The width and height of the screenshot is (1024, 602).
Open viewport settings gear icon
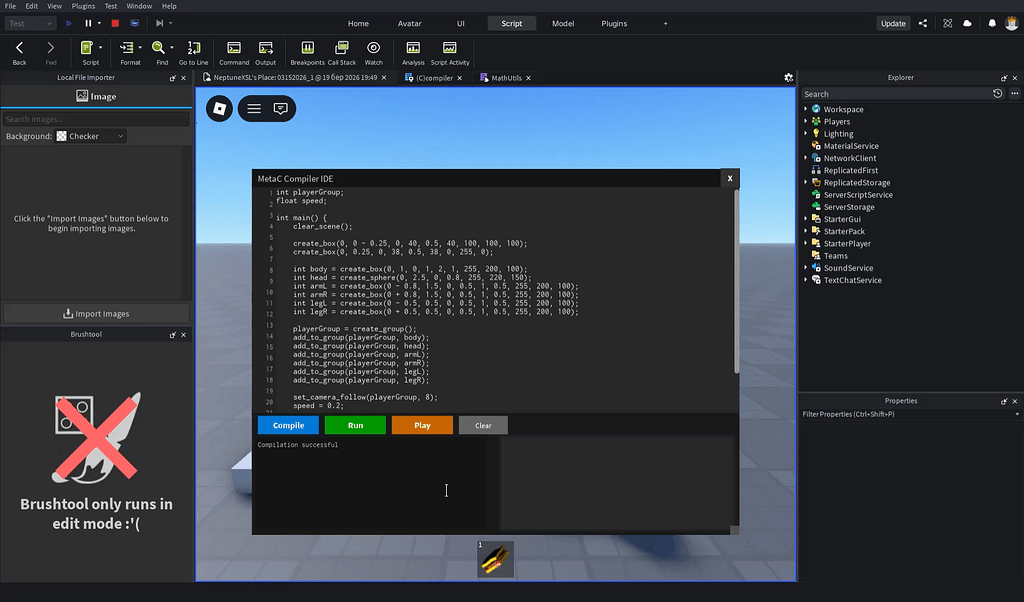pyautogui.click(x=788, y=78)
